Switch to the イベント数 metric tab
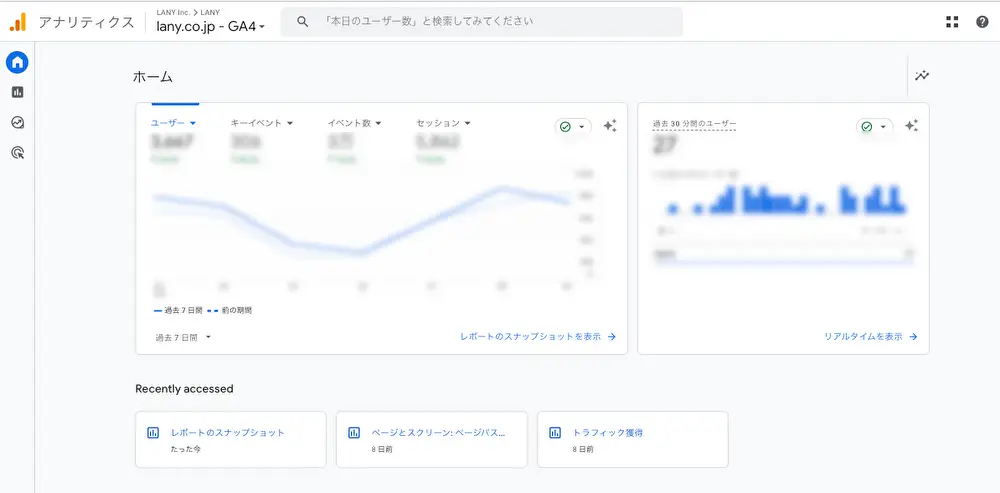The width and height of the screenshot is (1000, 493). [354, 123]
